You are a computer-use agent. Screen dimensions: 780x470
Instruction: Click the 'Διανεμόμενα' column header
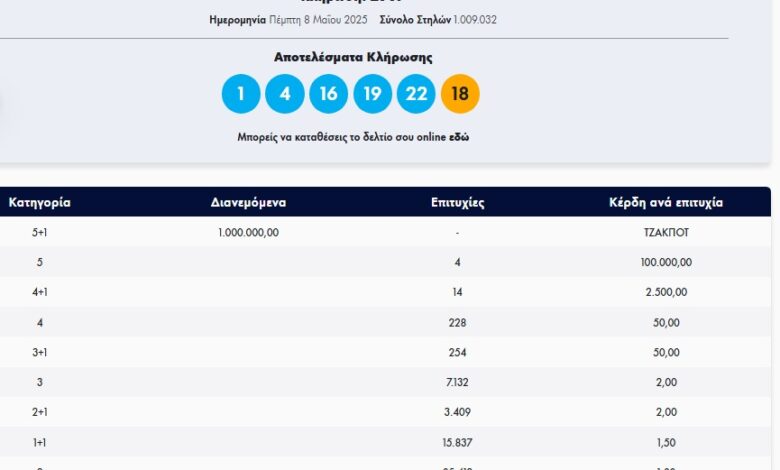248,202
